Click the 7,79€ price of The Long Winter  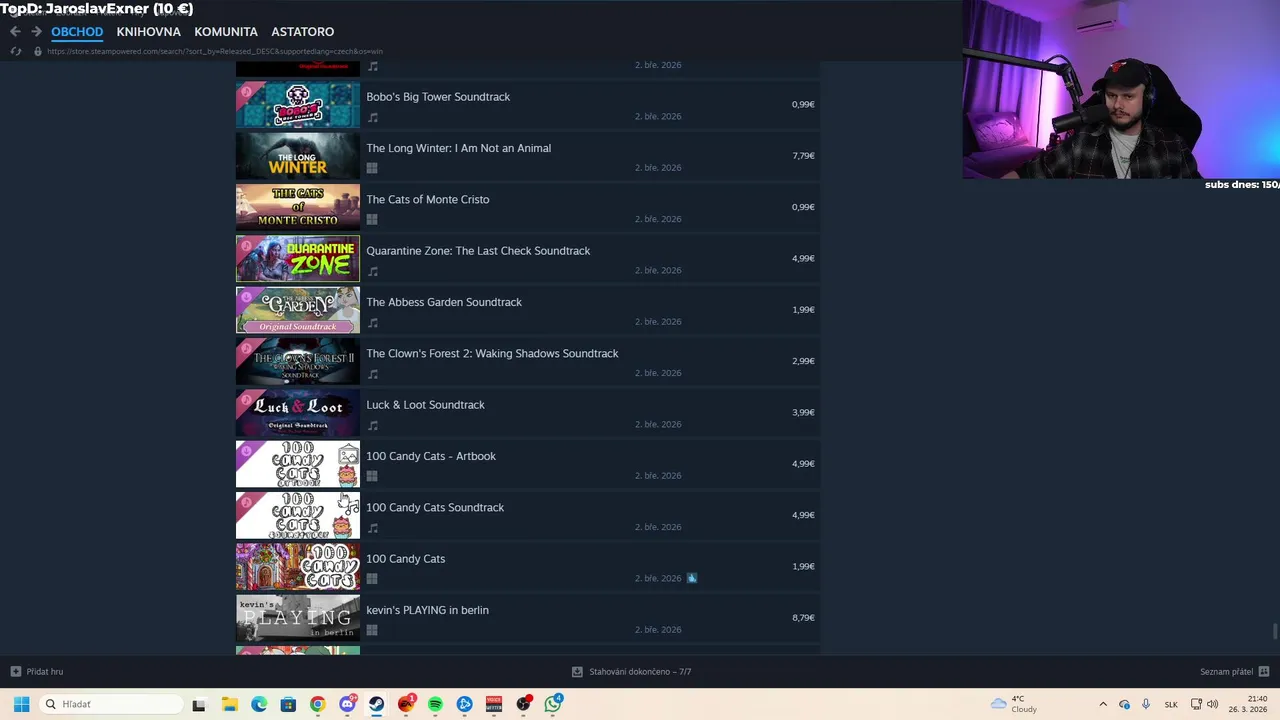click(x=803, y=156)
